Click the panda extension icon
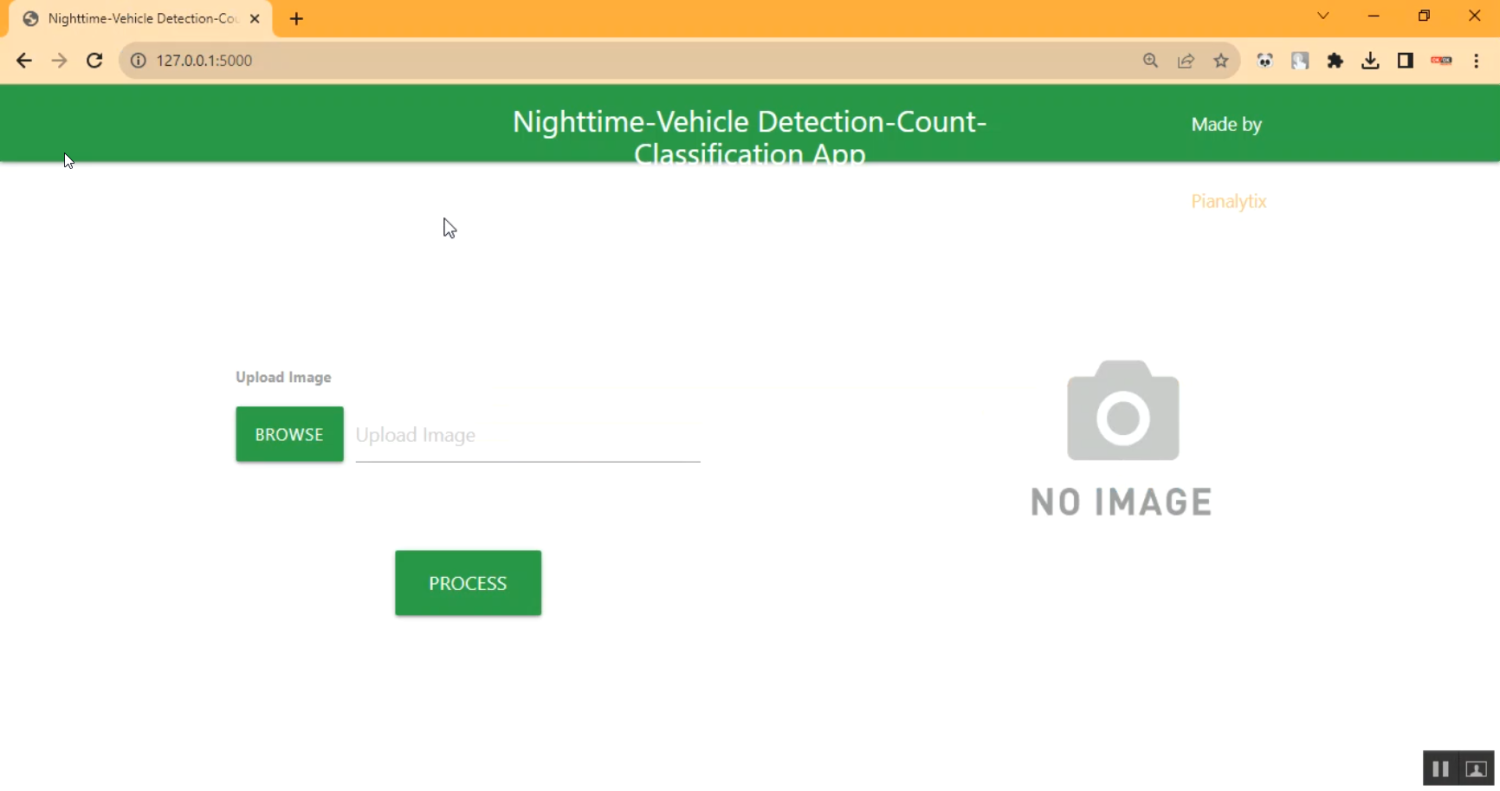1500x791 pixels. (x=1265, y=60)
